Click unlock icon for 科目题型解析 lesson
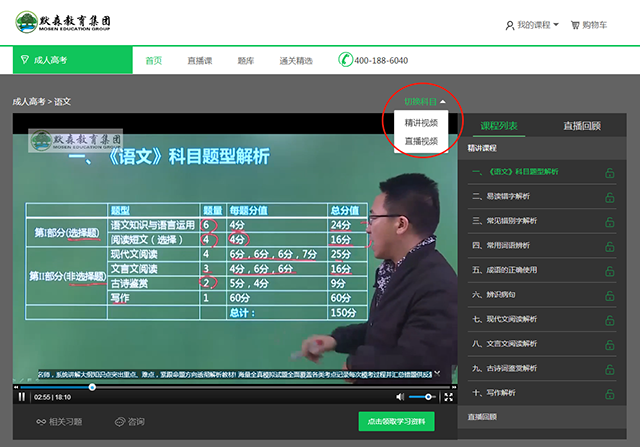The height and width of the screenshot is (447, 640). (x=610, y=173)
